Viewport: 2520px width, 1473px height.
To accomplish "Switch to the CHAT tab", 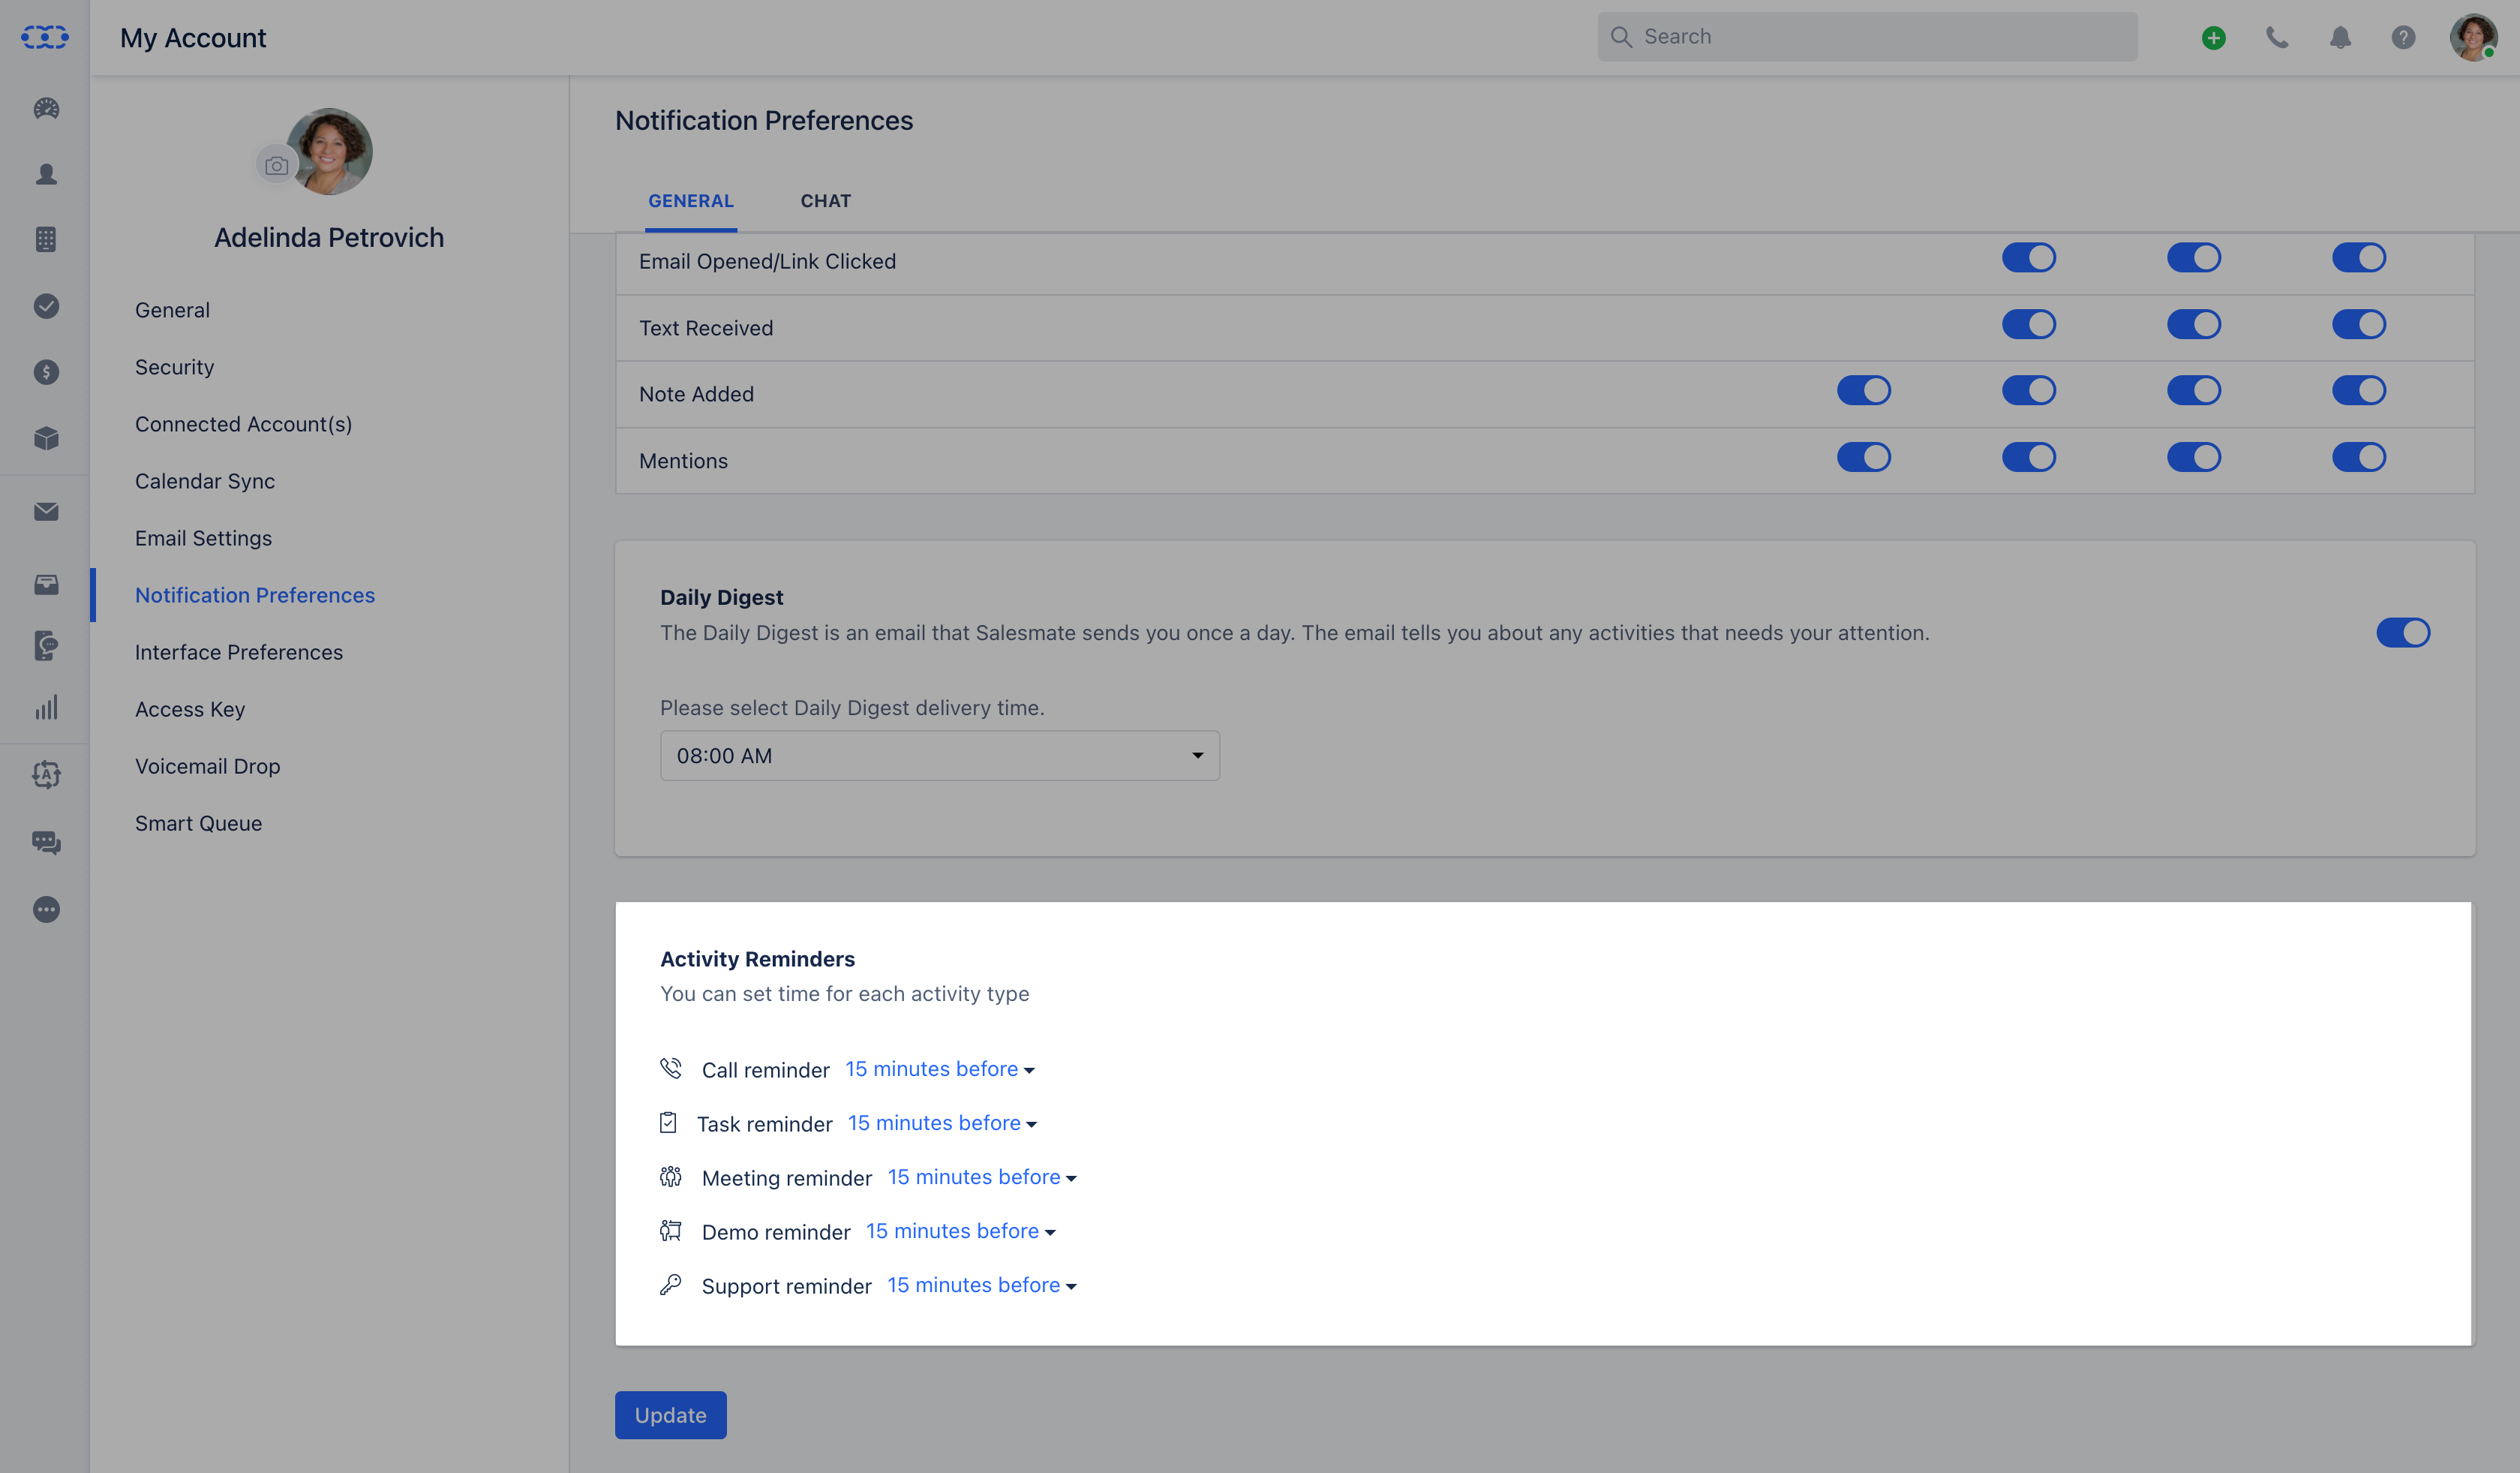I will click(826, 200).
